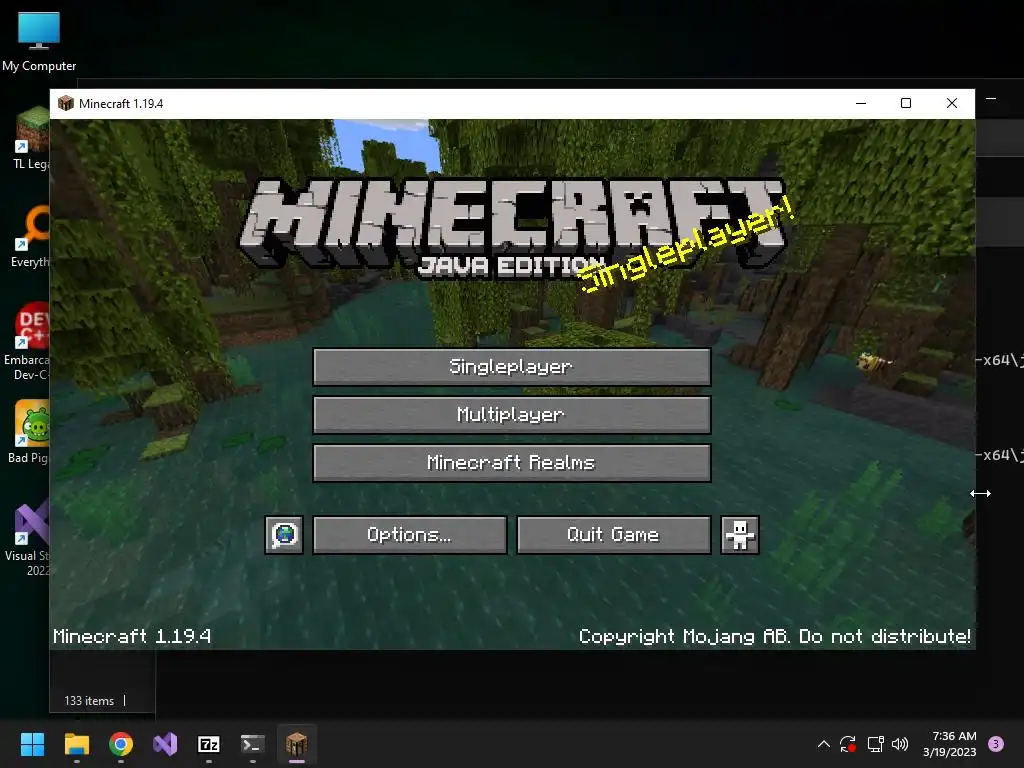The image size is (1024, 768).
Task: Open language settings globe icon
Action: 284,535
